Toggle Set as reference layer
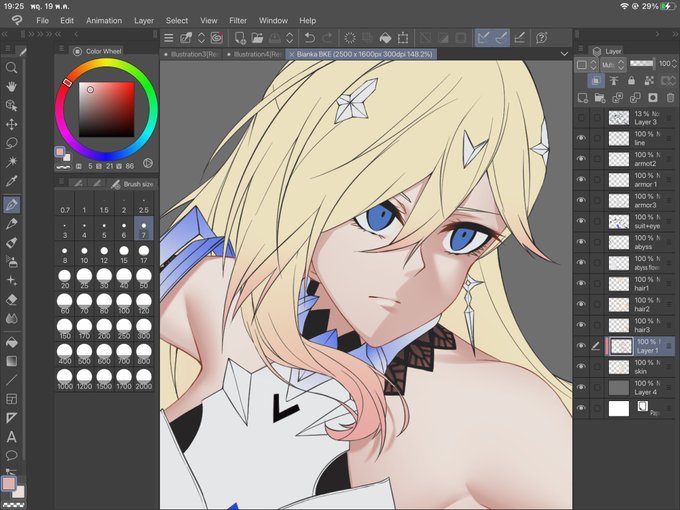The image size is (680, 510). tap(614, 81)
